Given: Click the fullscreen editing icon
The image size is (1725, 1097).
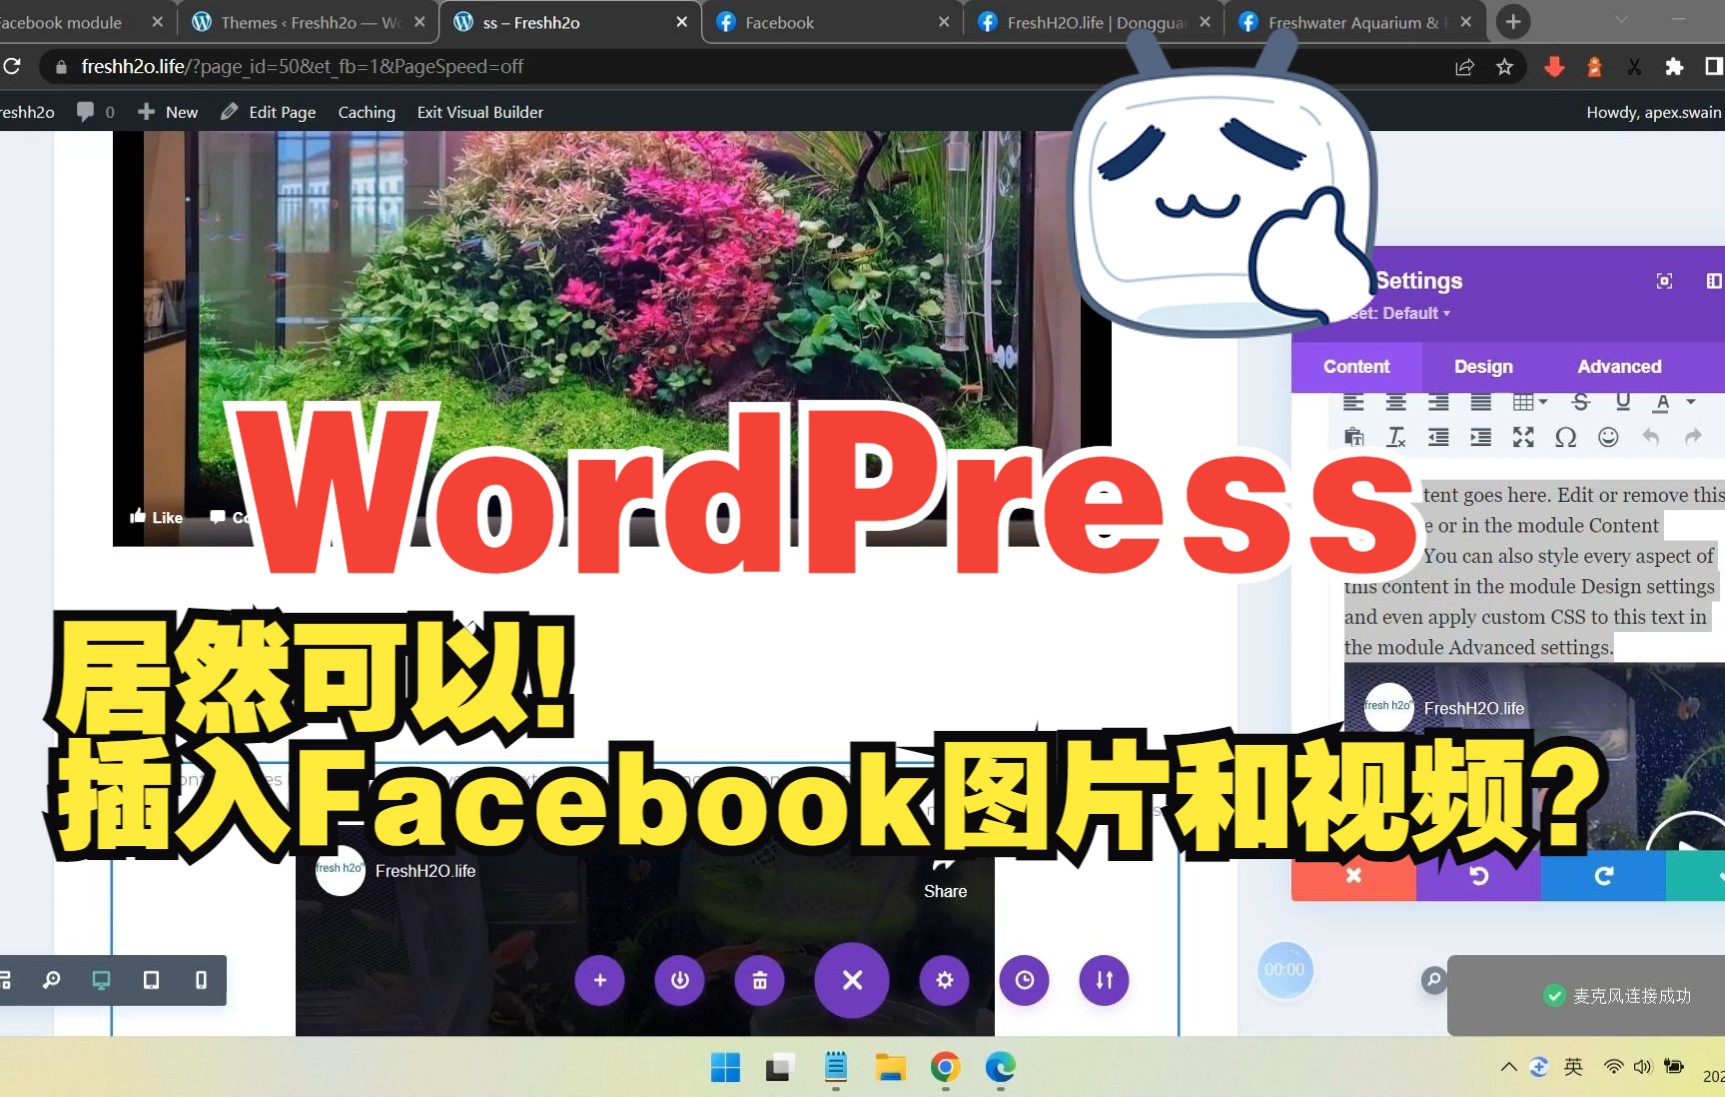Looking at the screenshot, I should (1523, 437).
